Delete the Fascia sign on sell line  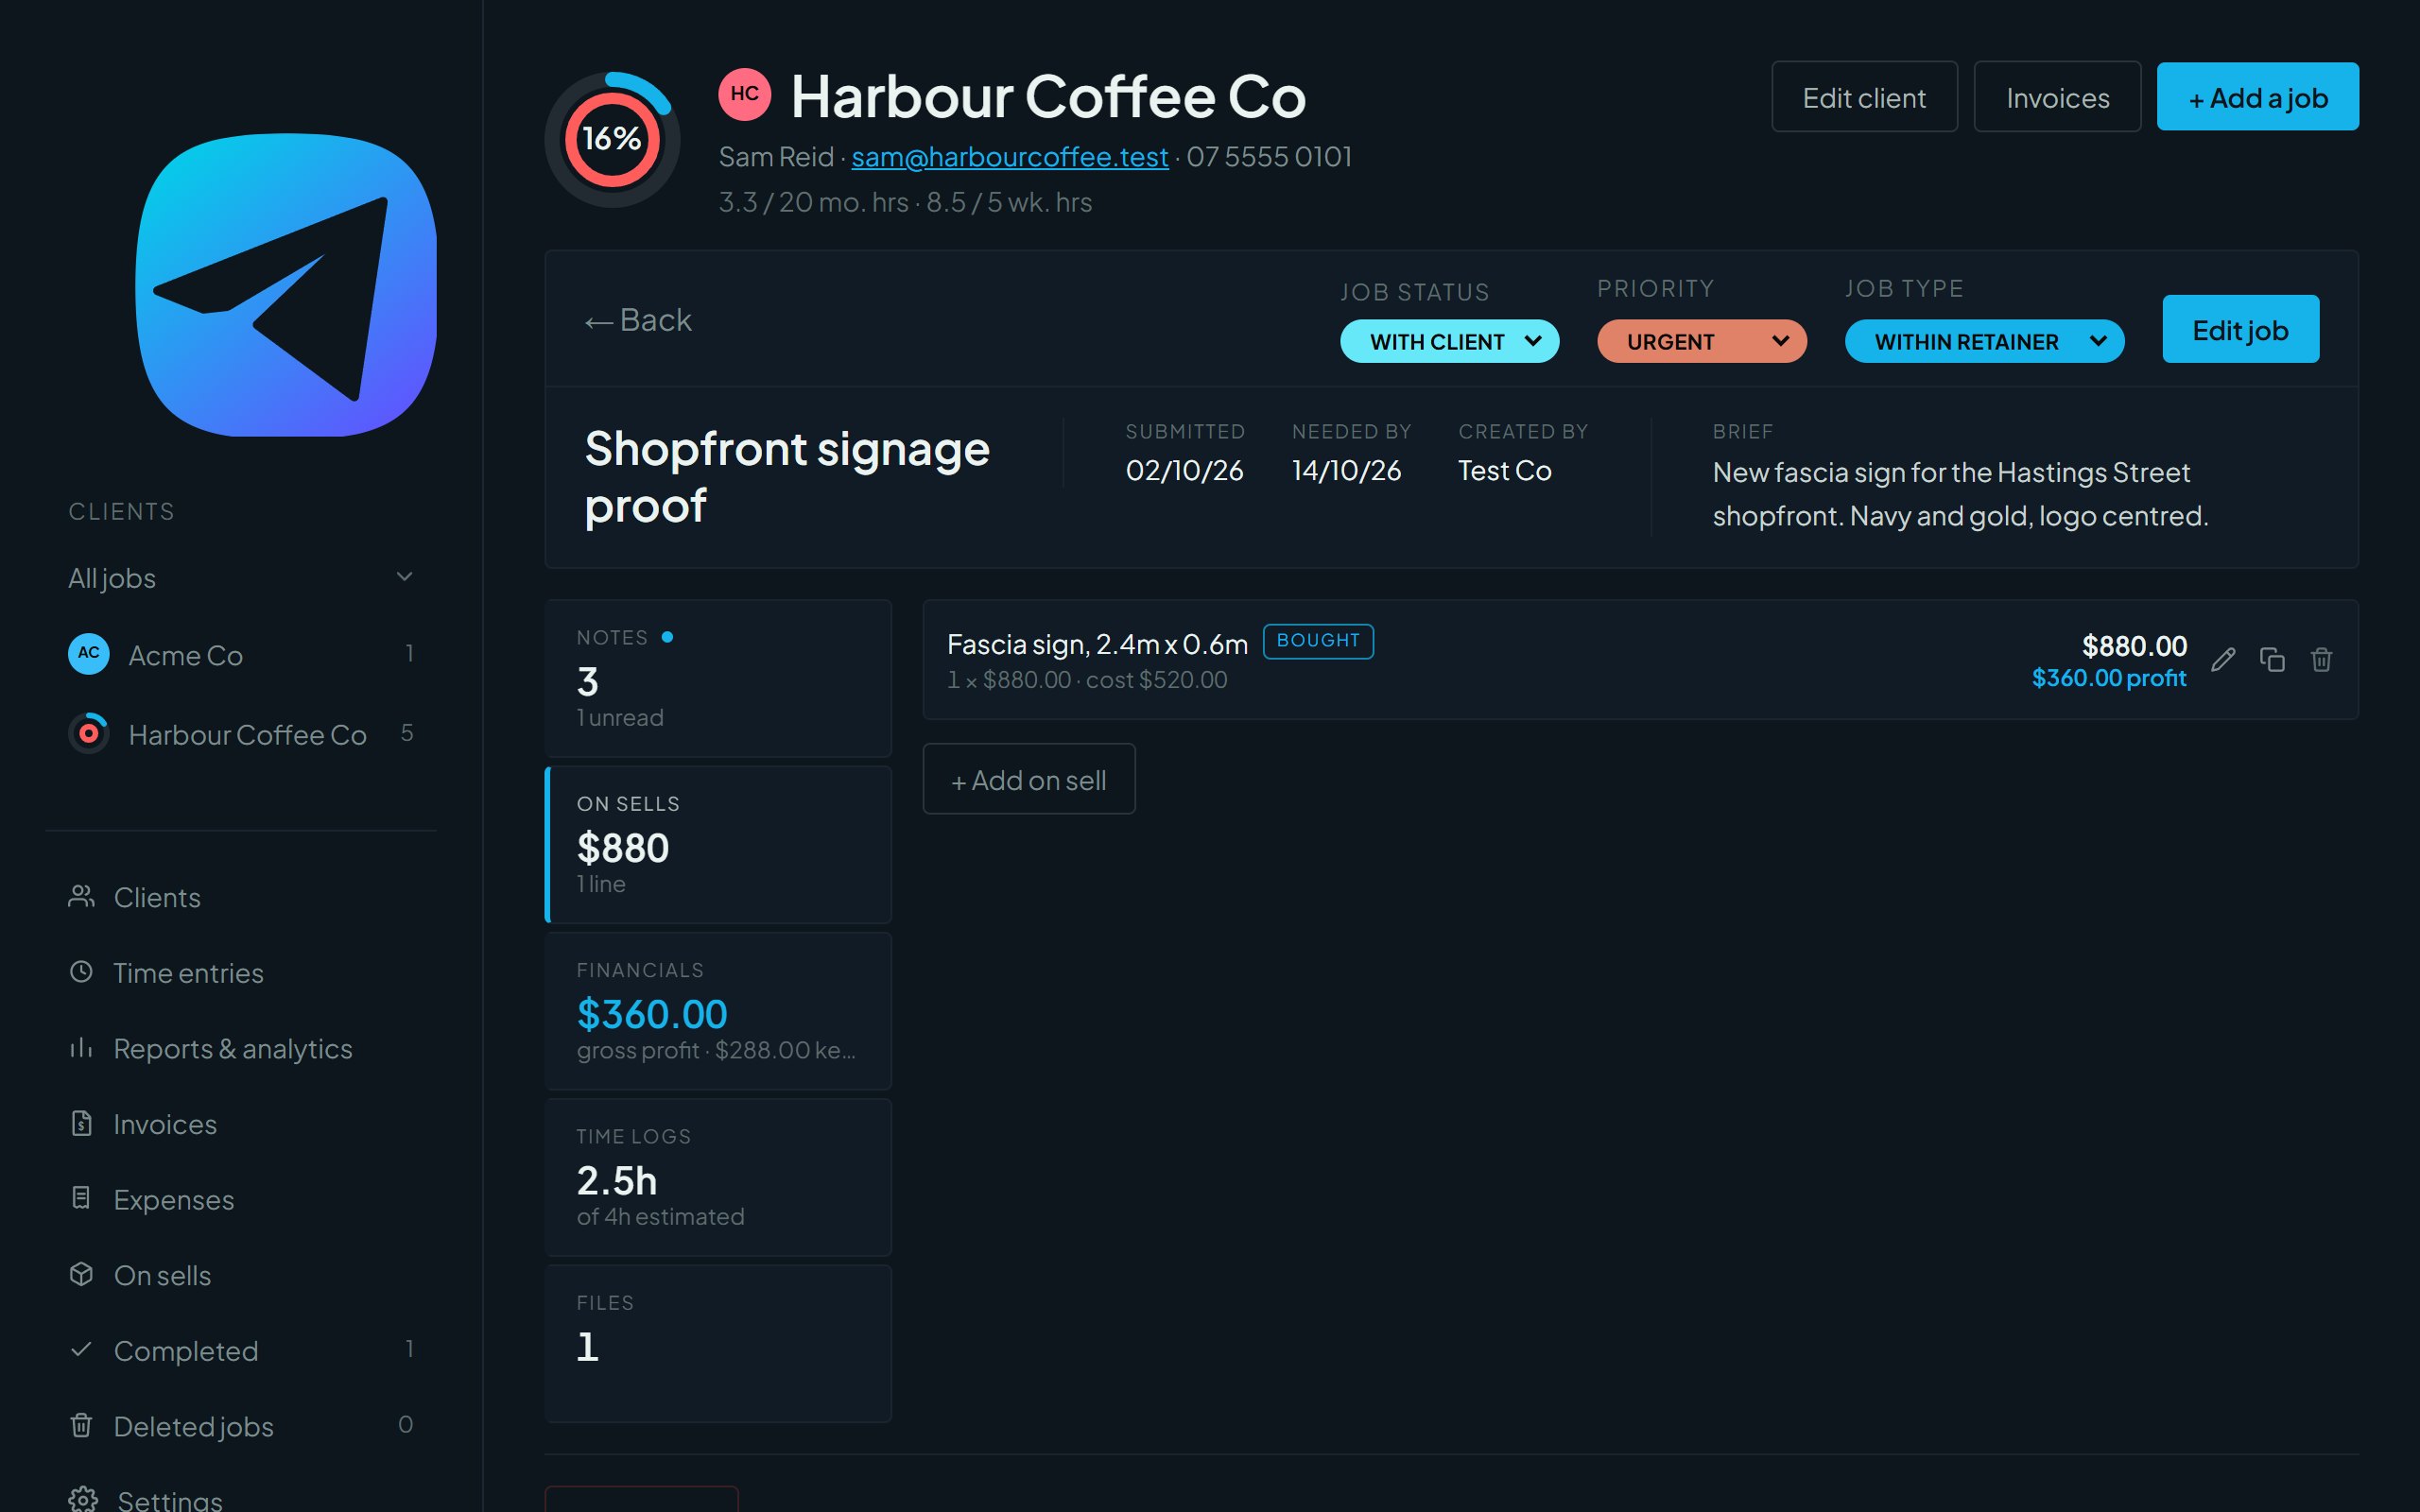click(x=2321, y=660)
